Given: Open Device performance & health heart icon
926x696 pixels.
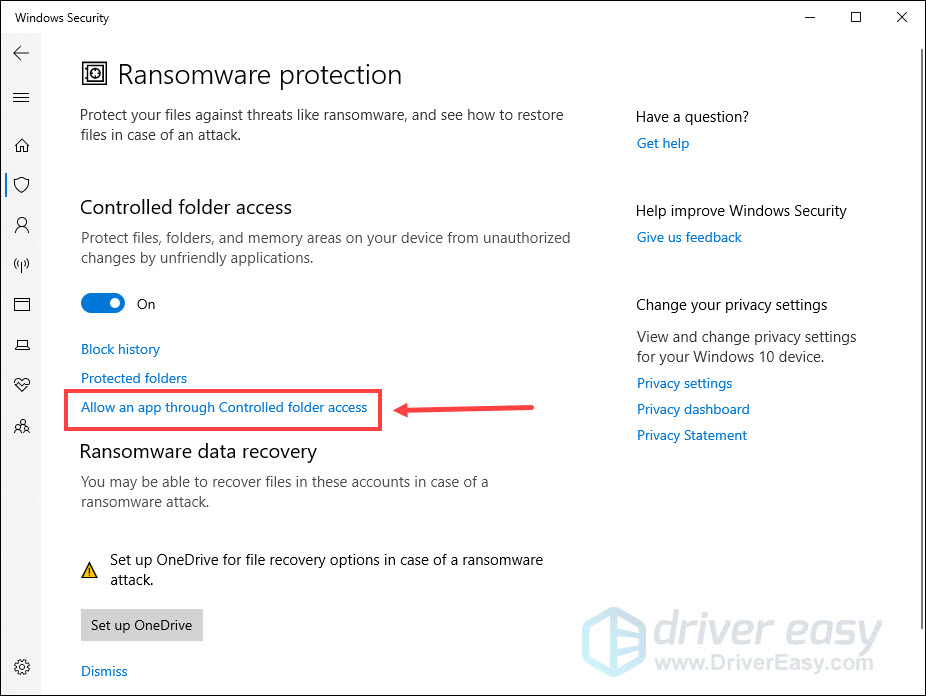Looking at the screenshot, I should [x=22, y=385].
